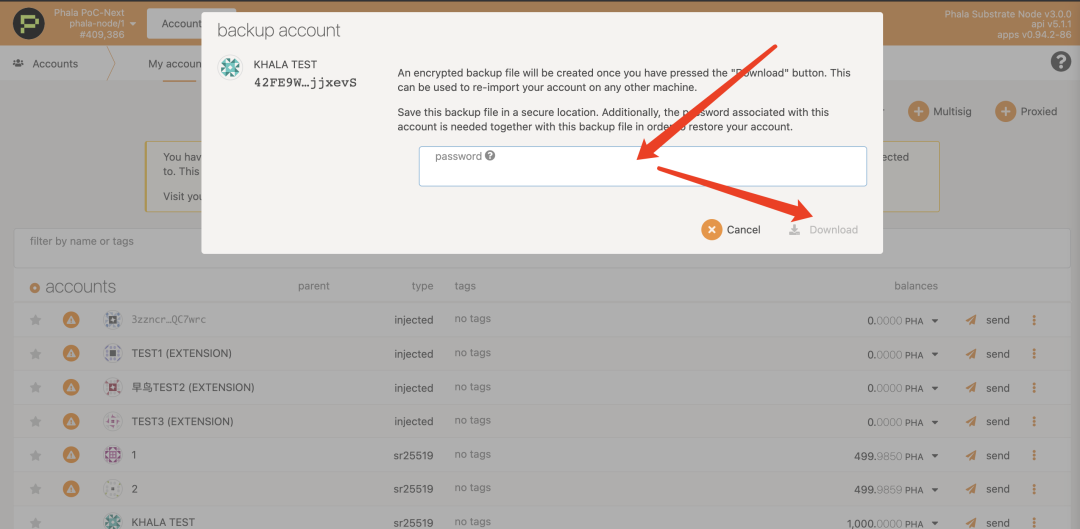Open the three-dot menu for account 2
The height and width of the screenshot is (529, 1080).
click(1034, 489)
